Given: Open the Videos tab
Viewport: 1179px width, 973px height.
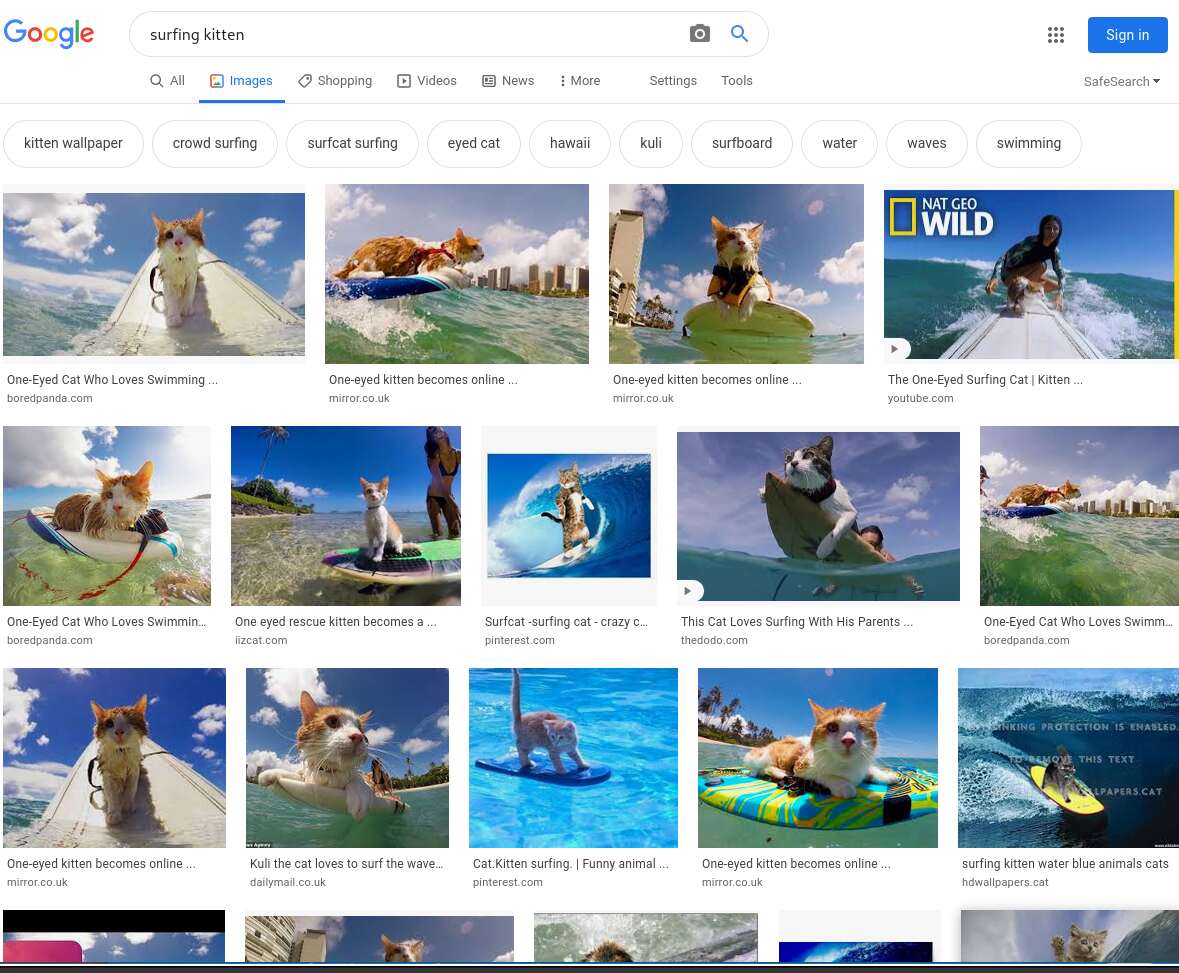Looking at the screenshot, I should 426,80.
